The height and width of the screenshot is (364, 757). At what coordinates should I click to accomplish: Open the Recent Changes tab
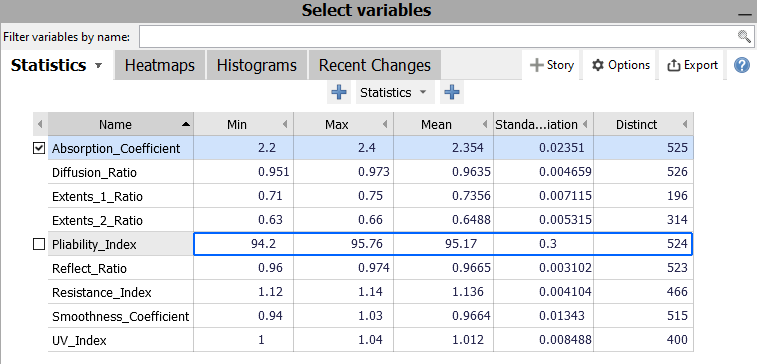click(375, 65)
